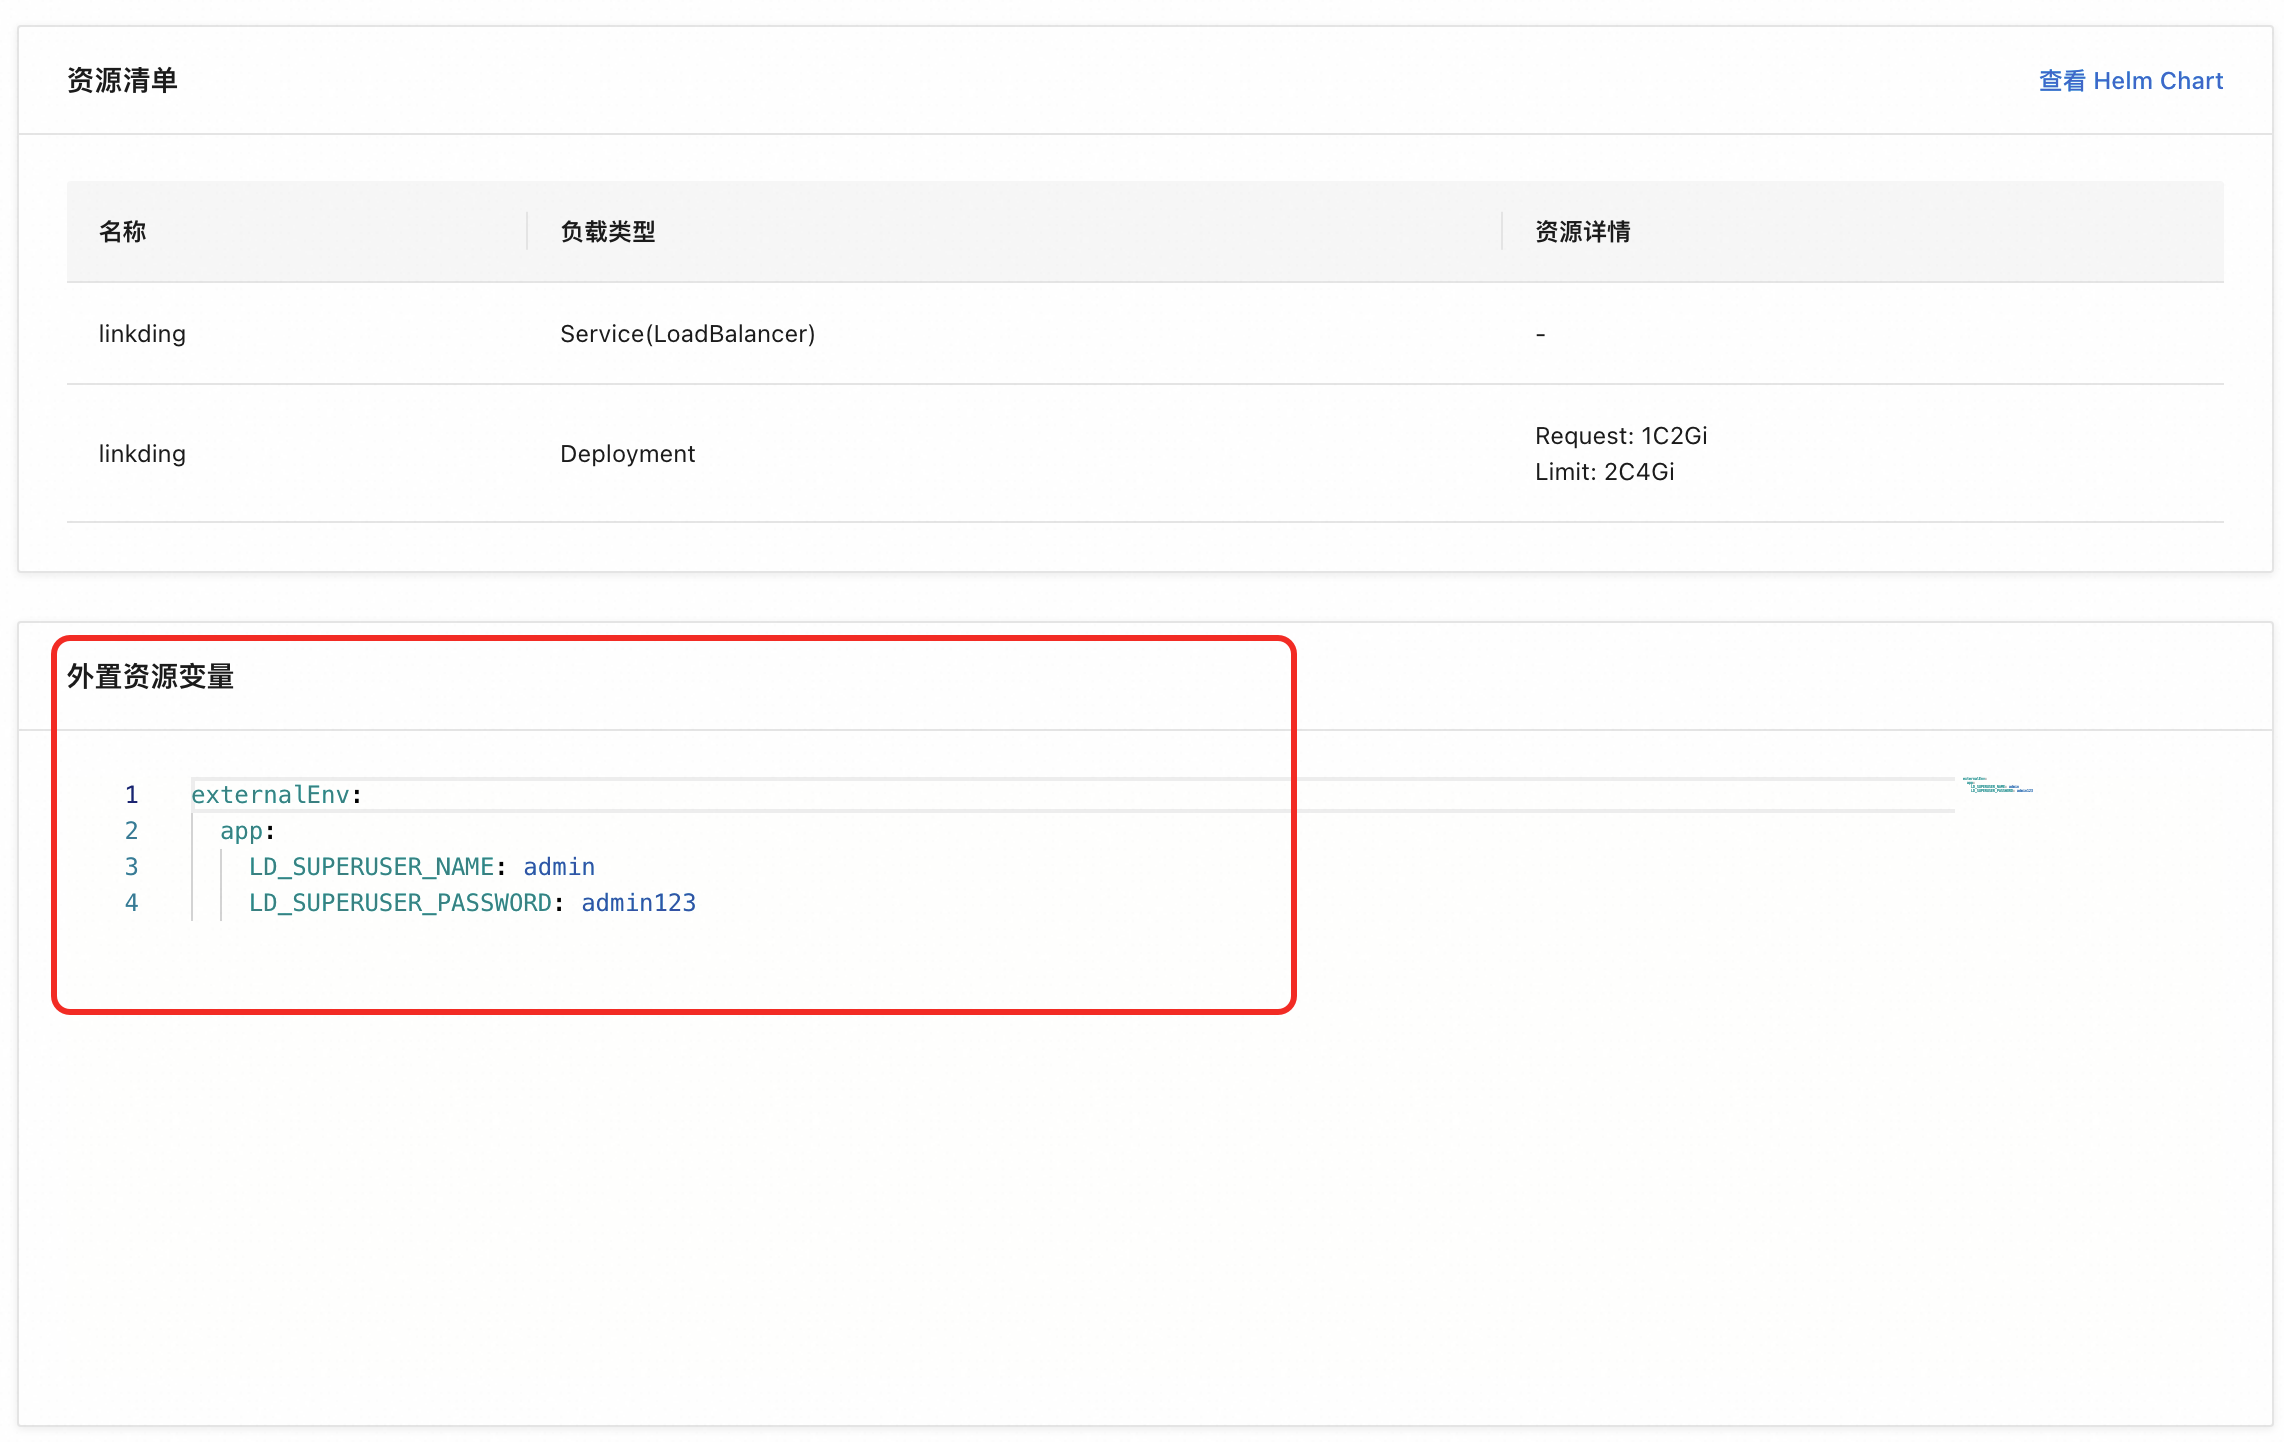Click the Limit: 2C4Gi resource text
This screenshot has width=2284, height=1442.
coord(1604,472)
